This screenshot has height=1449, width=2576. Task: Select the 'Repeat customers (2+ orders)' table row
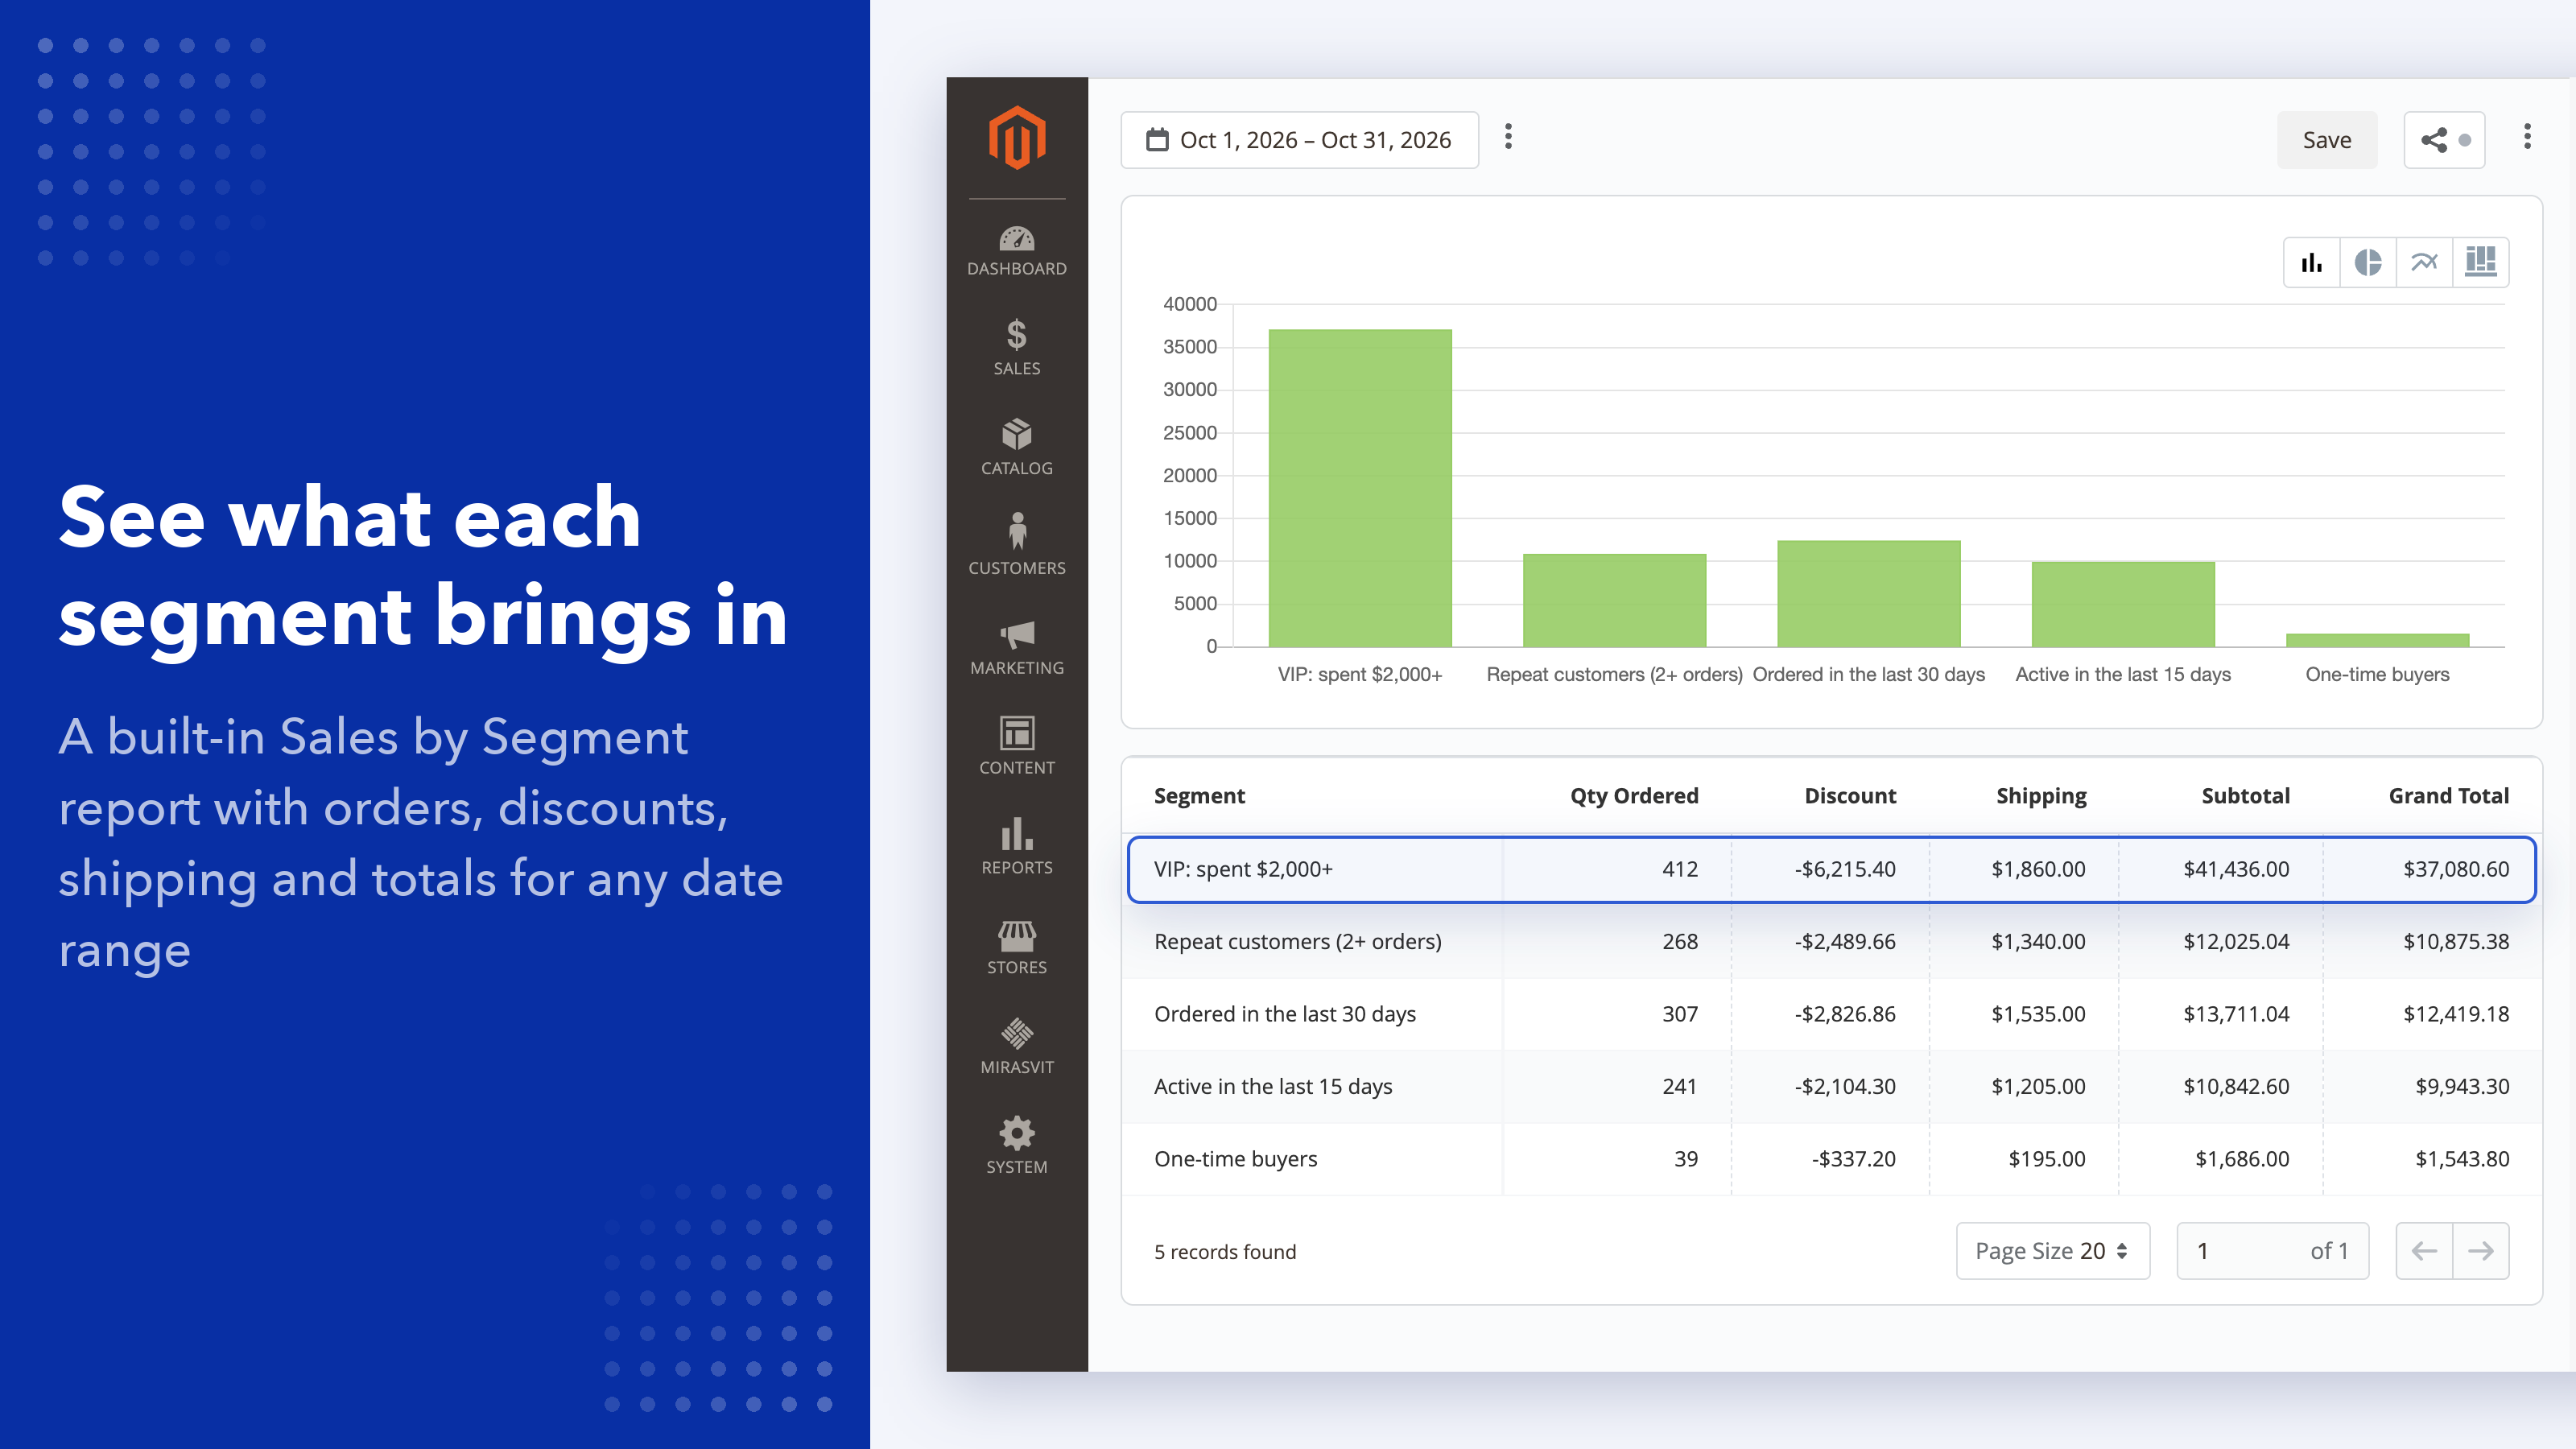tap(1831, 942)
